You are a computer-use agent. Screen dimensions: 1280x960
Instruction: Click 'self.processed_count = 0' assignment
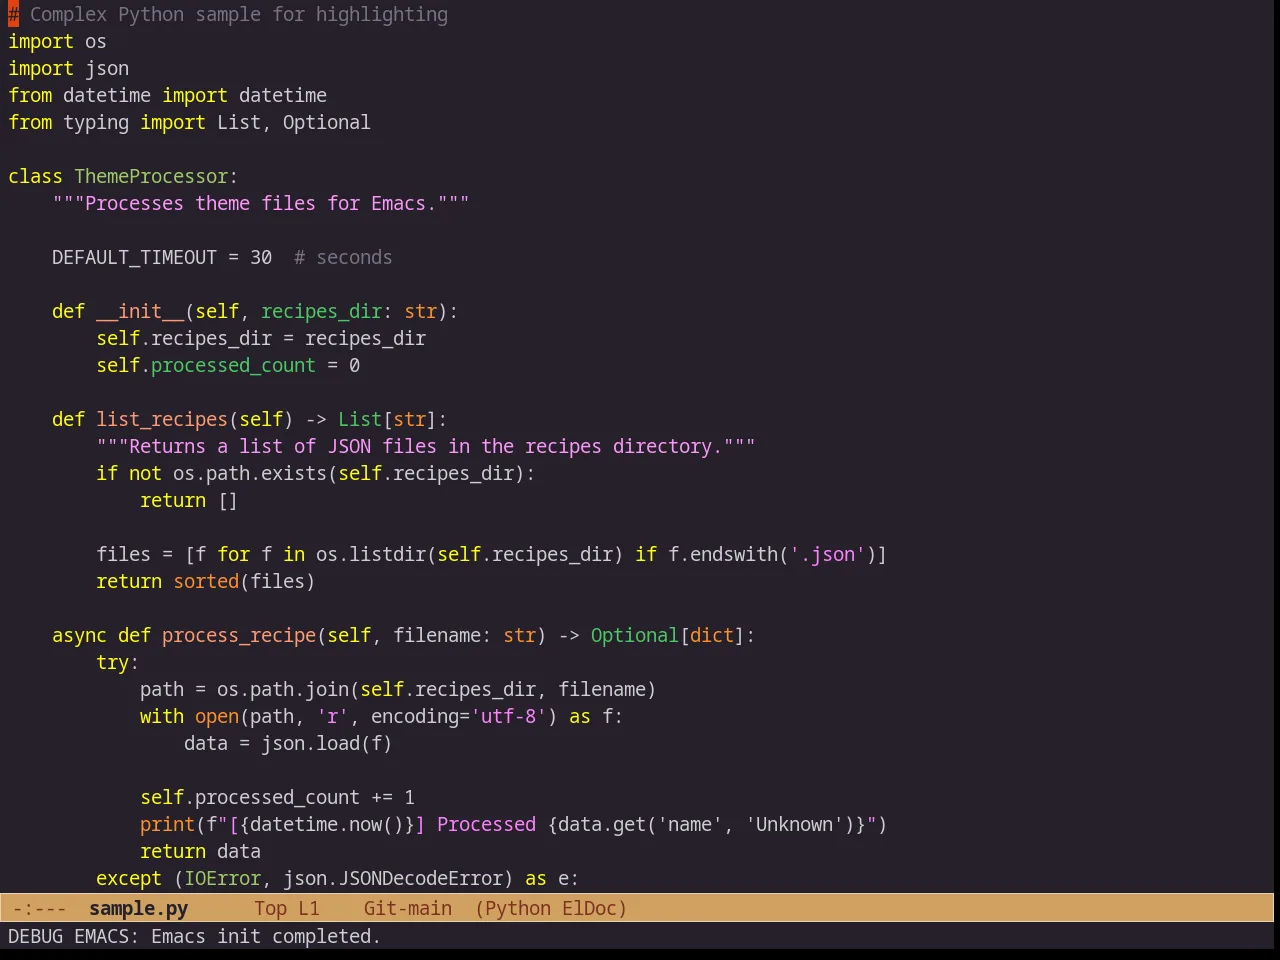pyautogui.click(x=228, y=365)
